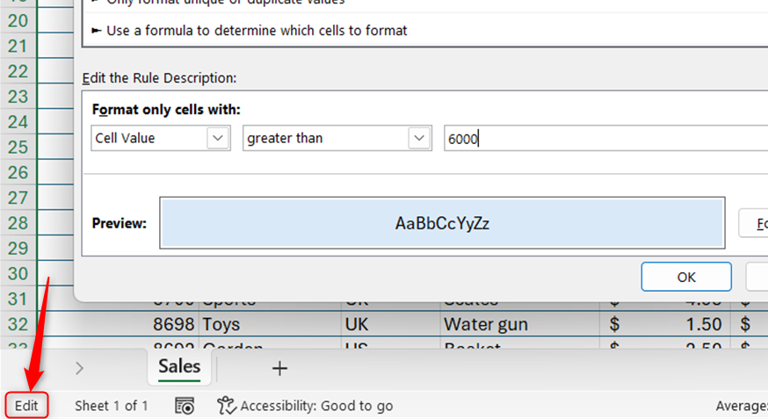Click the Edit mode status indicator
The width and height of the screenshot is (768, 419).
click(x=26, y=406)
